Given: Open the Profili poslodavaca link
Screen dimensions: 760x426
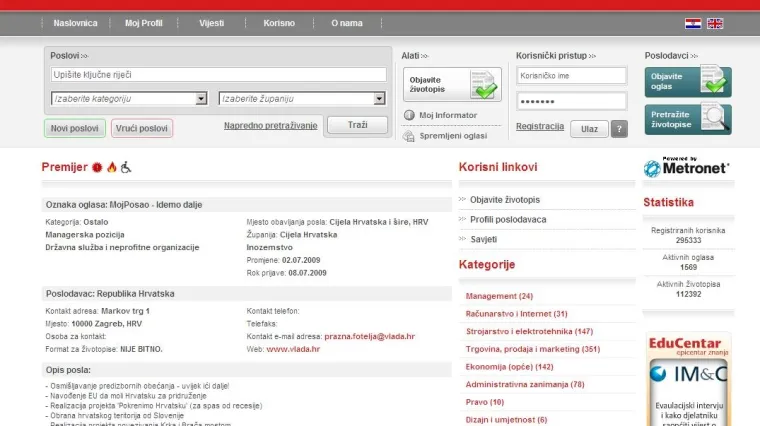Looking at the screenshot, I should (x=508, y=220).
